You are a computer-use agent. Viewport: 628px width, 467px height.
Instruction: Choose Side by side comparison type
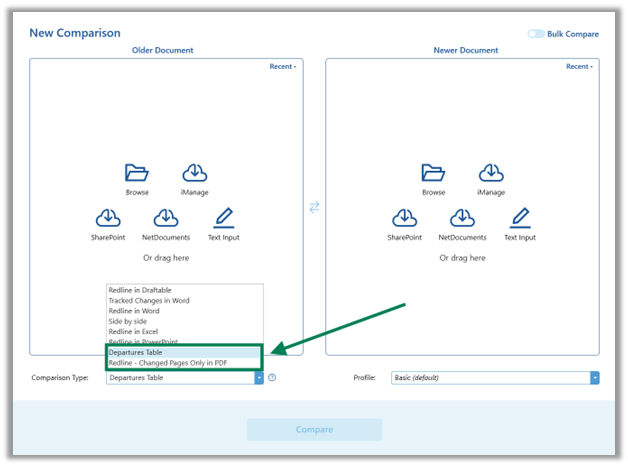click(x=185, y=321)
